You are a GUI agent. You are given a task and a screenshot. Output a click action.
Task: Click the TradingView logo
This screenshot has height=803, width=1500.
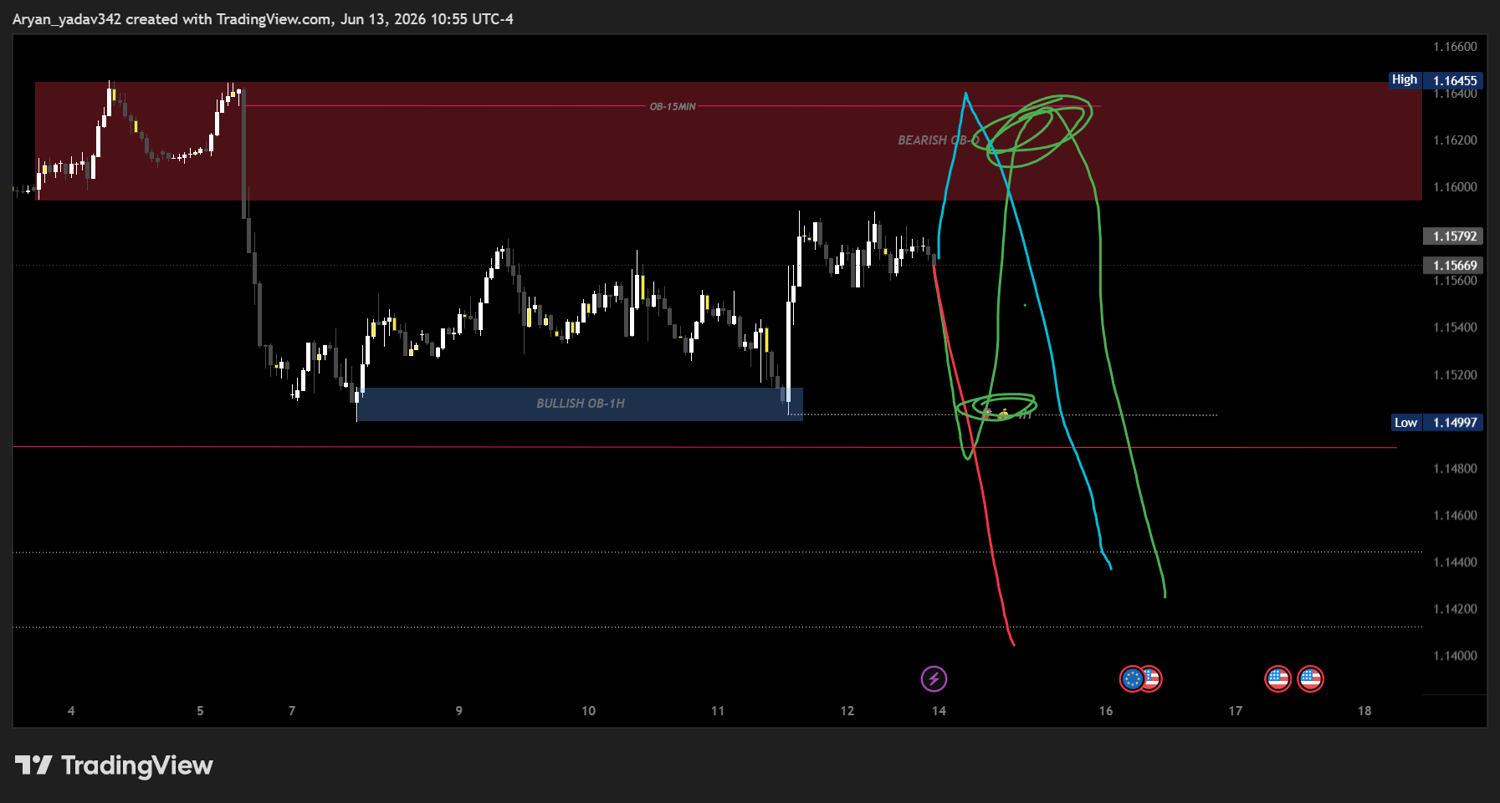tap(114, 766)
